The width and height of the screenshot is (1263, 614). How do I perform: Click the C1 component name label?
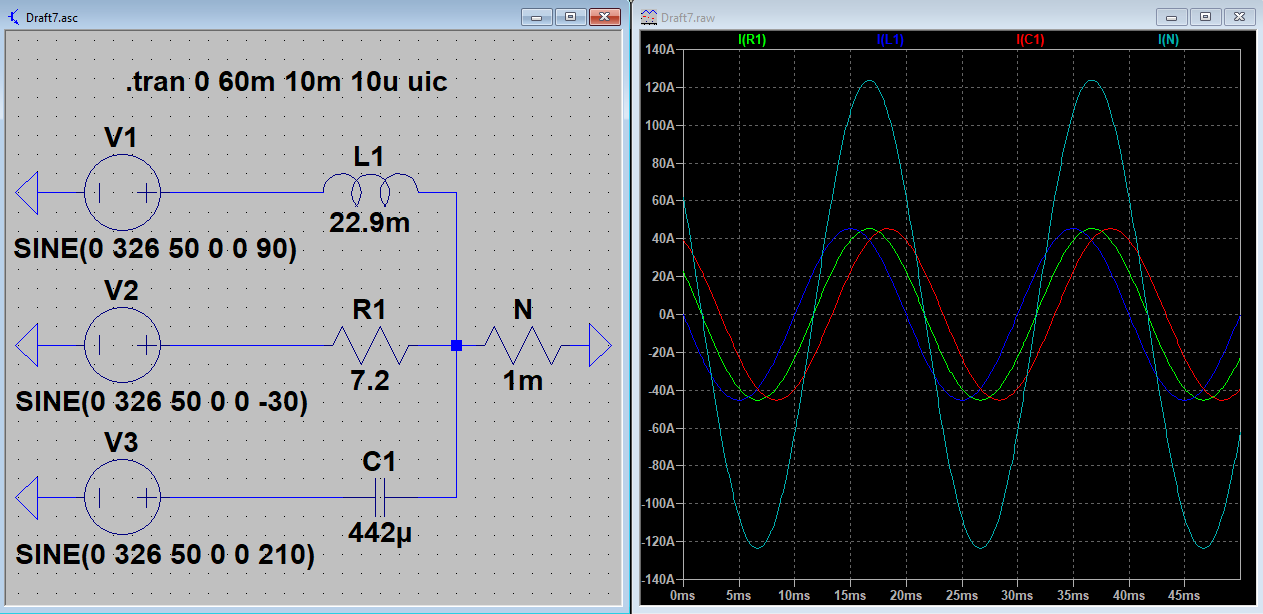tap(379, 461)
